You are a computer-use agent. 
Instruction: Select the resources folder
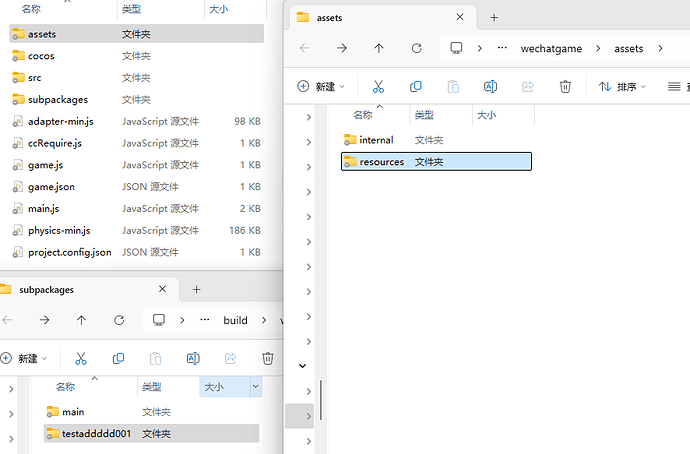click(x=436, y=161)
